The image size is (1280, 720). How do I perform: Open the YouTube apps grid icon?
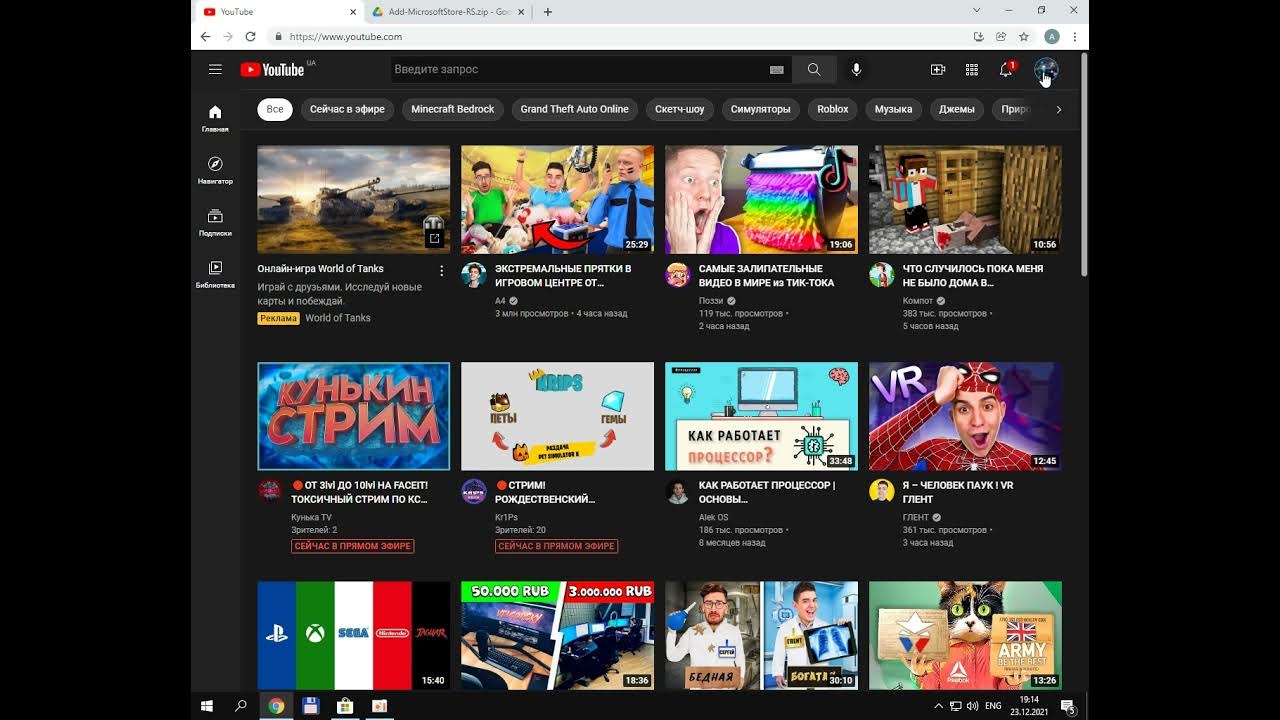(972, 69)
